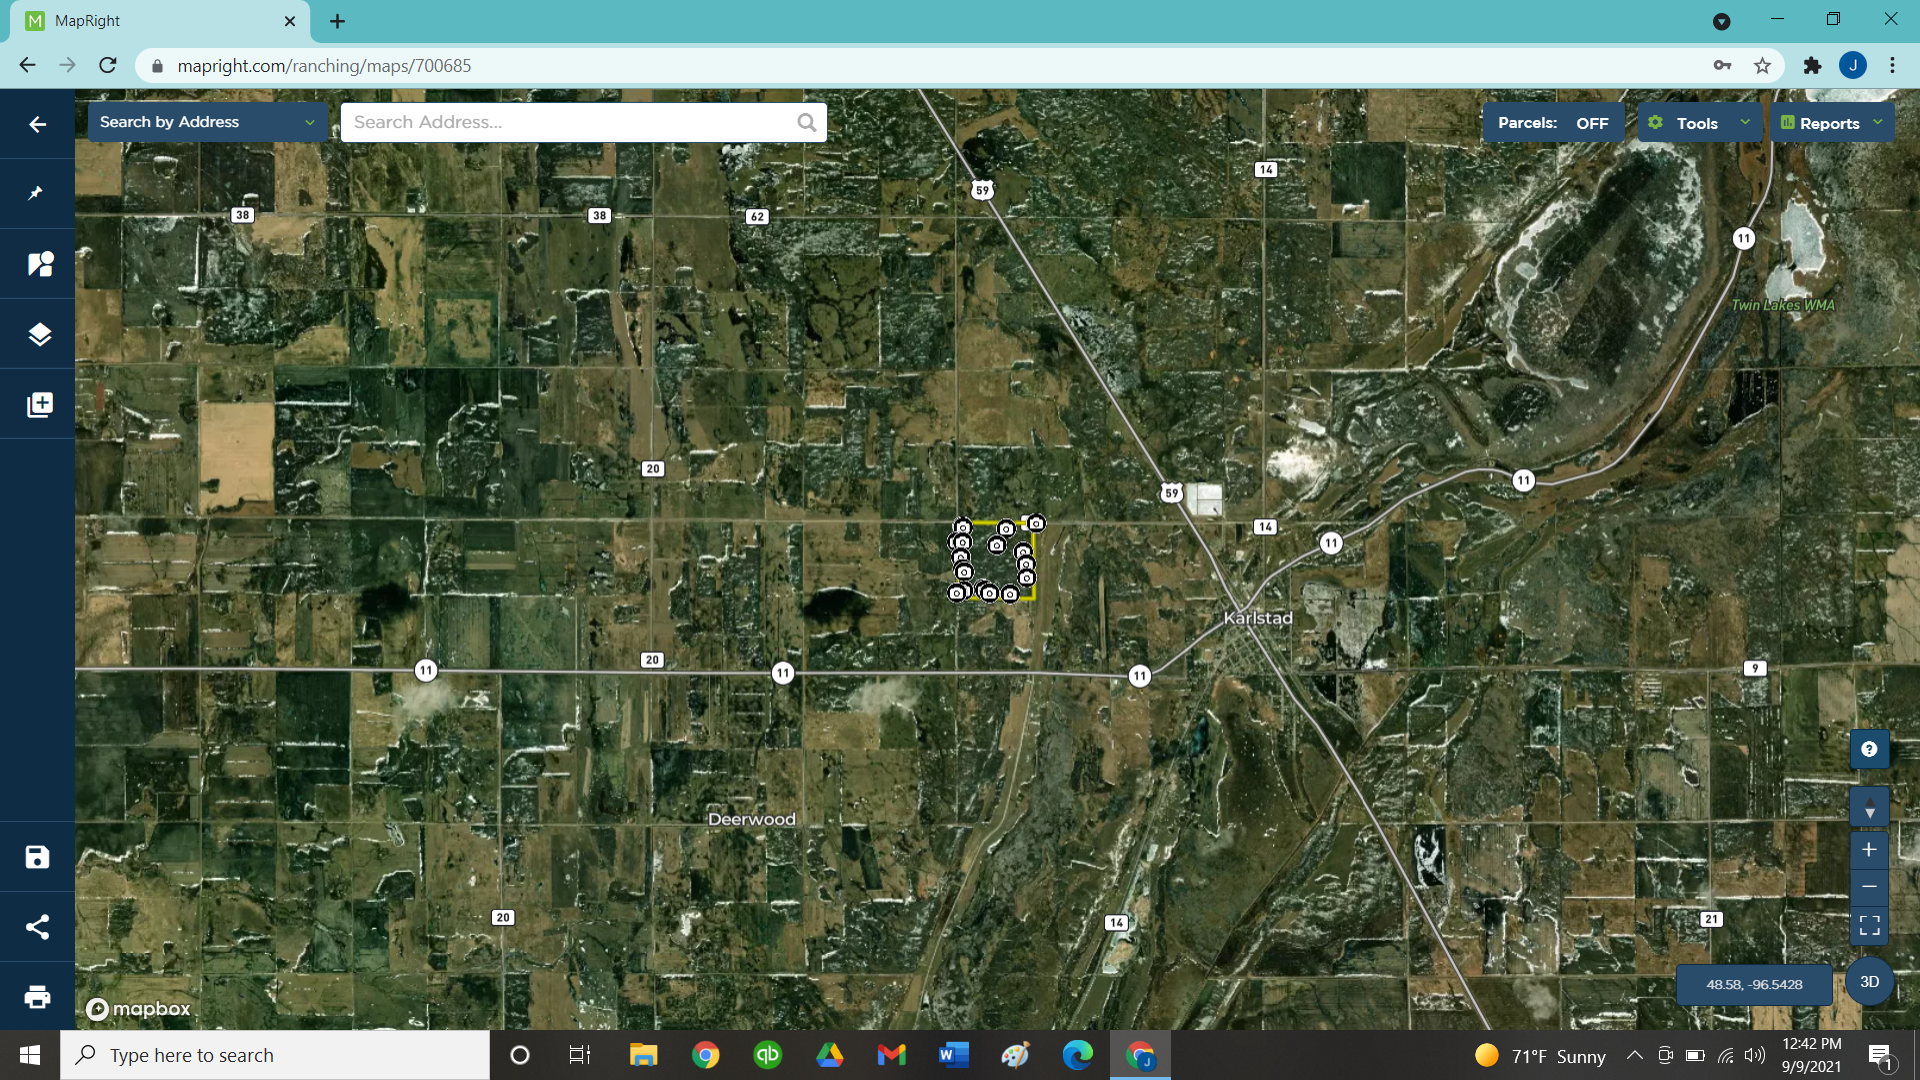Open the Tools dropdown menu
The image size is (1920, 1080).
[1698, 123]
